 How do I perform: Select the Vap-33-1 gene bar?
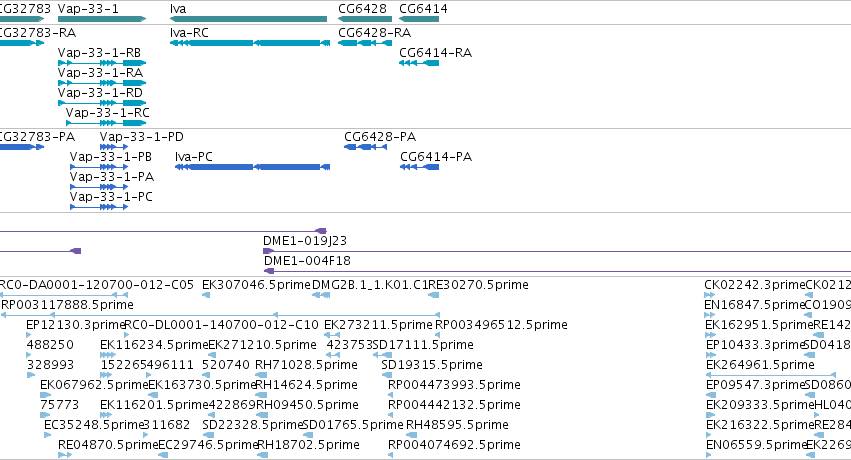pos(102,19)
